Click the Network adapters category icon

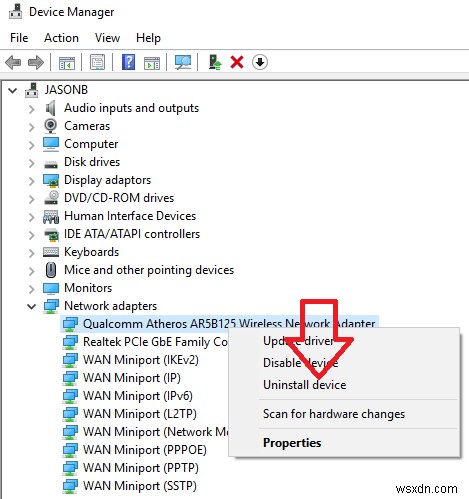coord(51,306)
